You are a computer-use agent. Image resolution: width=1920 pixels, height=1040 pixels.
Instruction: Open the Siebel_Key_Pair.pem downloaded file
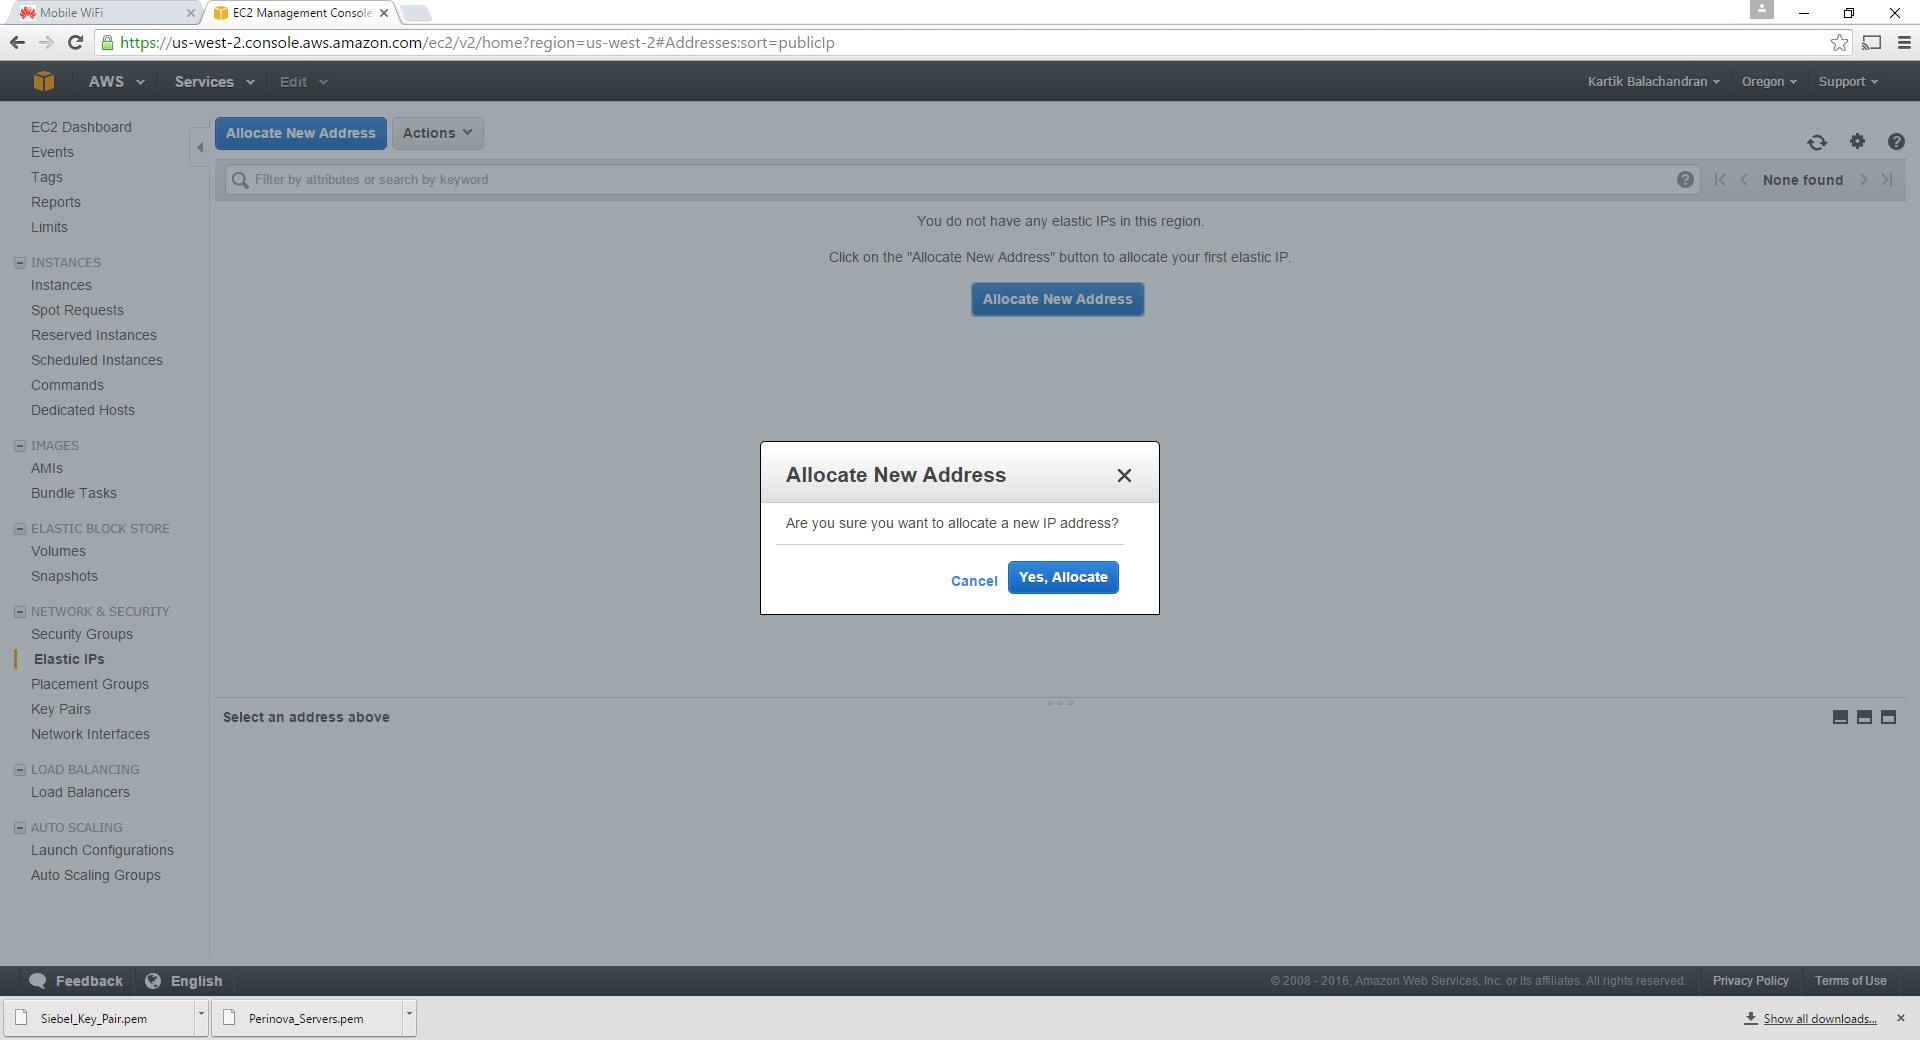(99, 1018)
